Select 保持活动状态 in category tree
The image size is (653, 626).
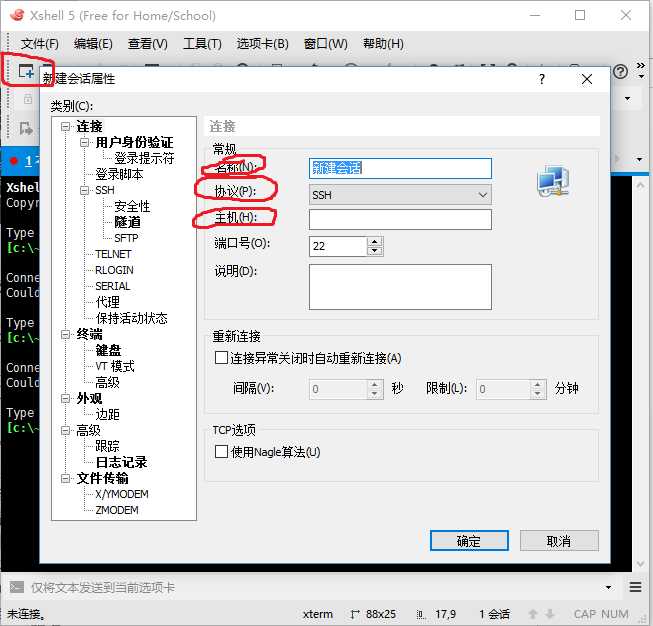pyautogui.click(x=131, y=318)
